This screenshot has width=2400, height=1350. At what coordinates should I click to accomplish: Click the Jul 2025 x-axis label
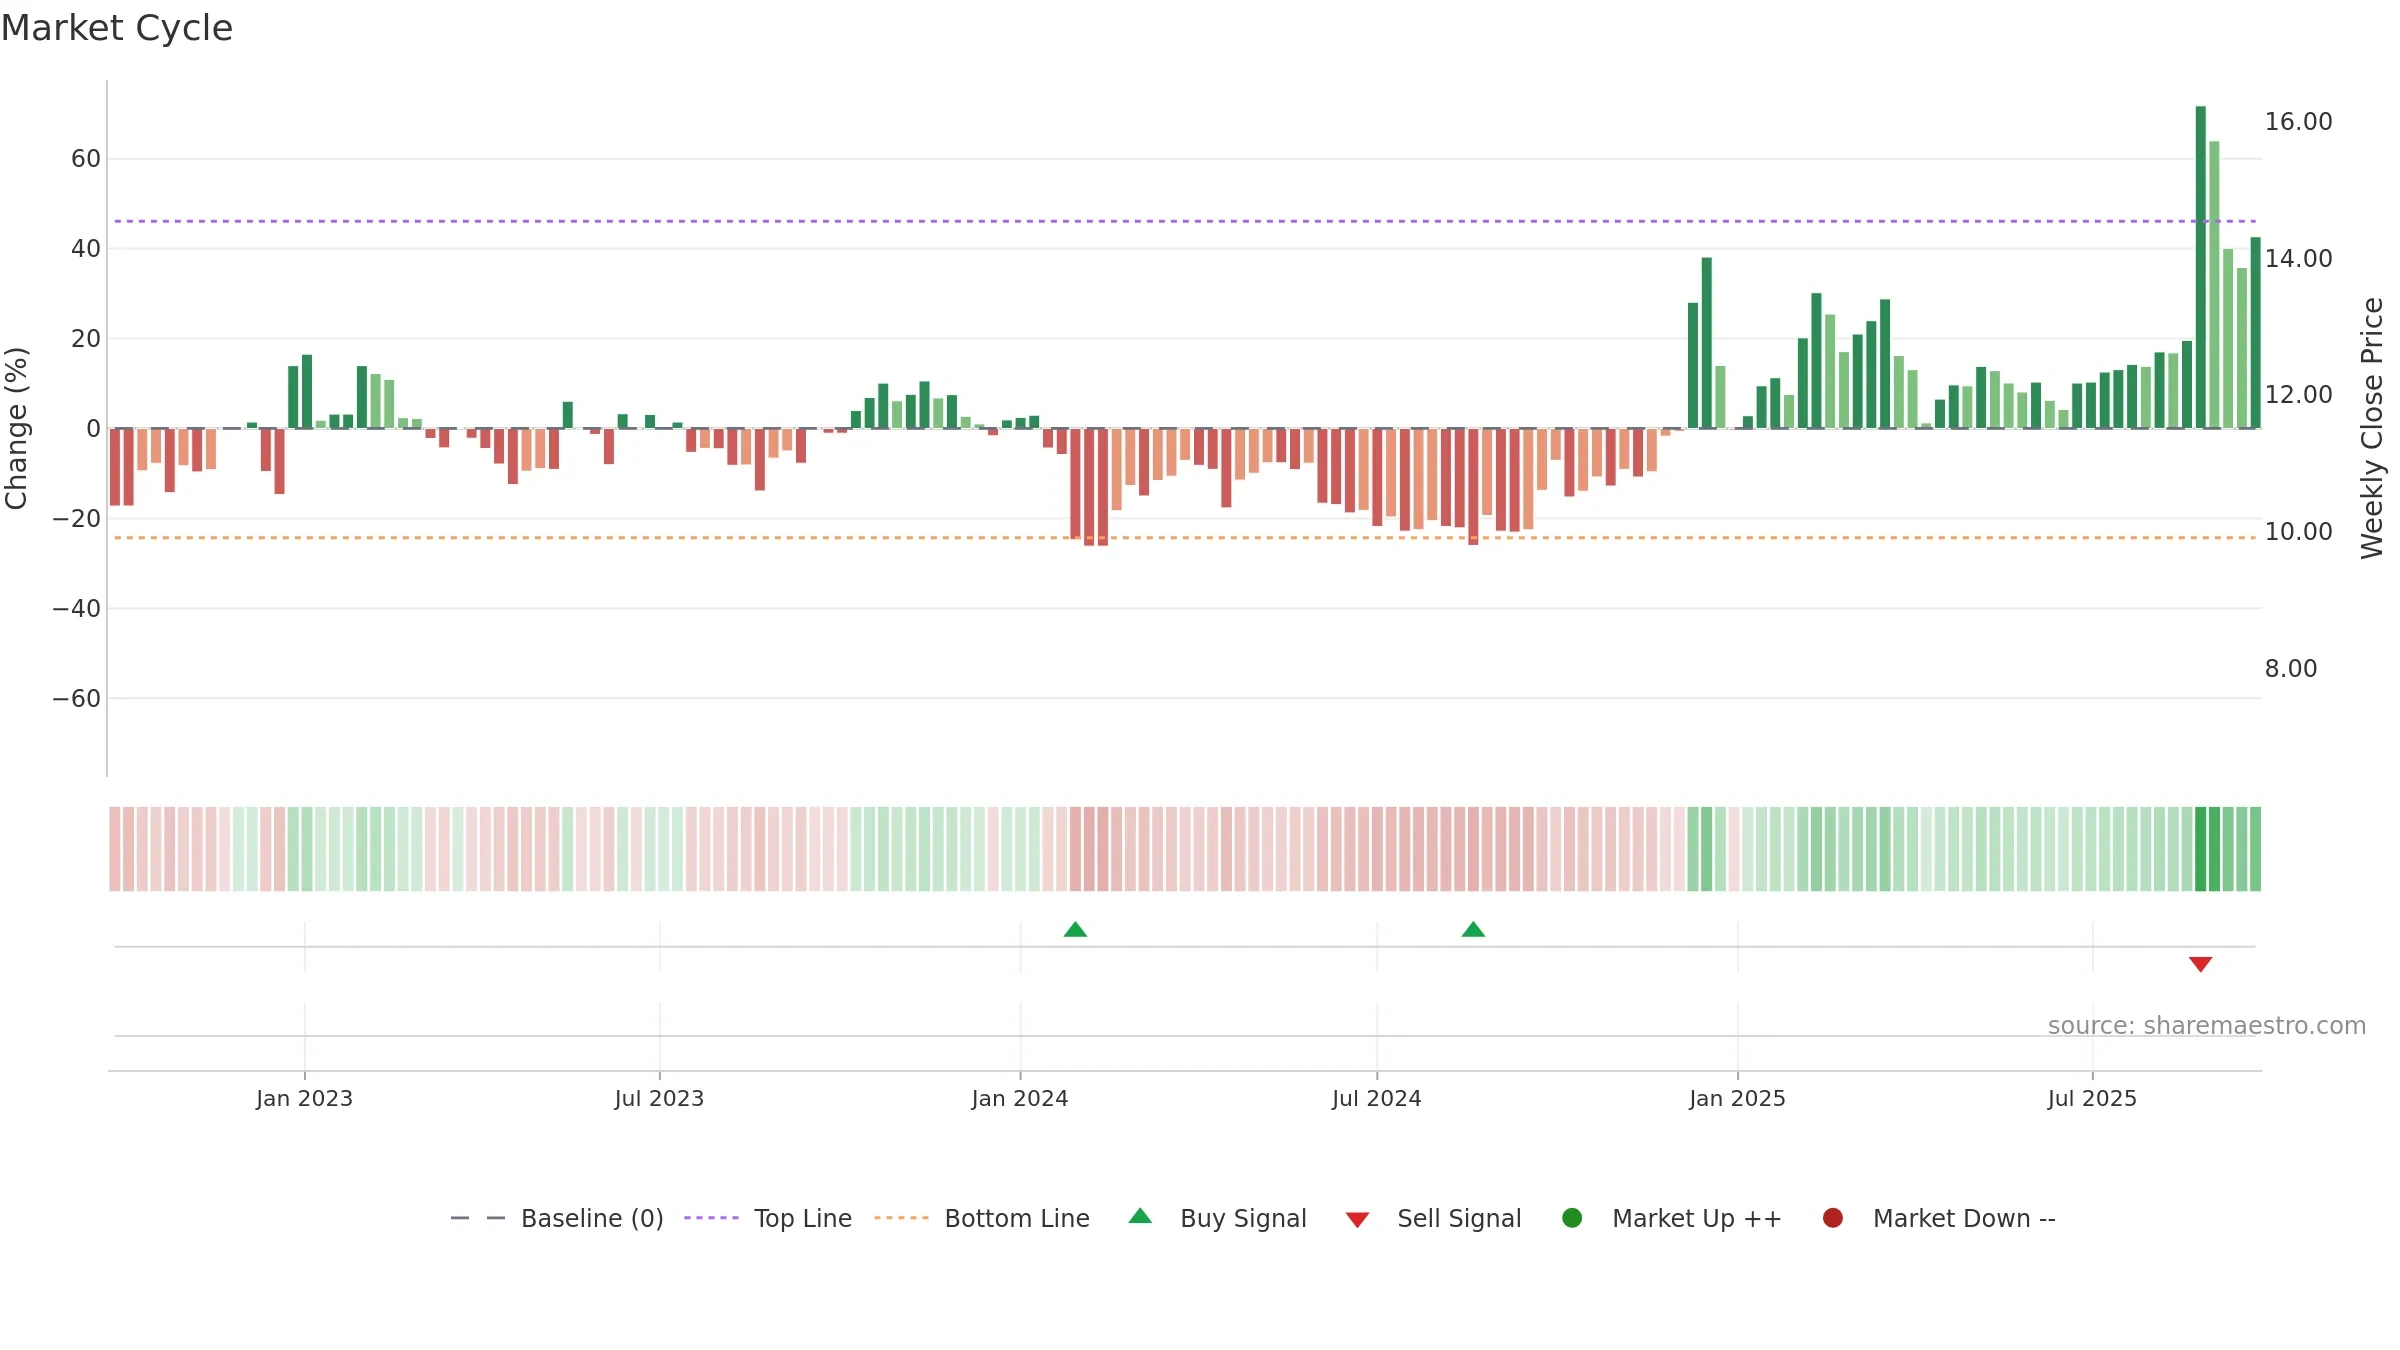click(x=2092, y=1098)
